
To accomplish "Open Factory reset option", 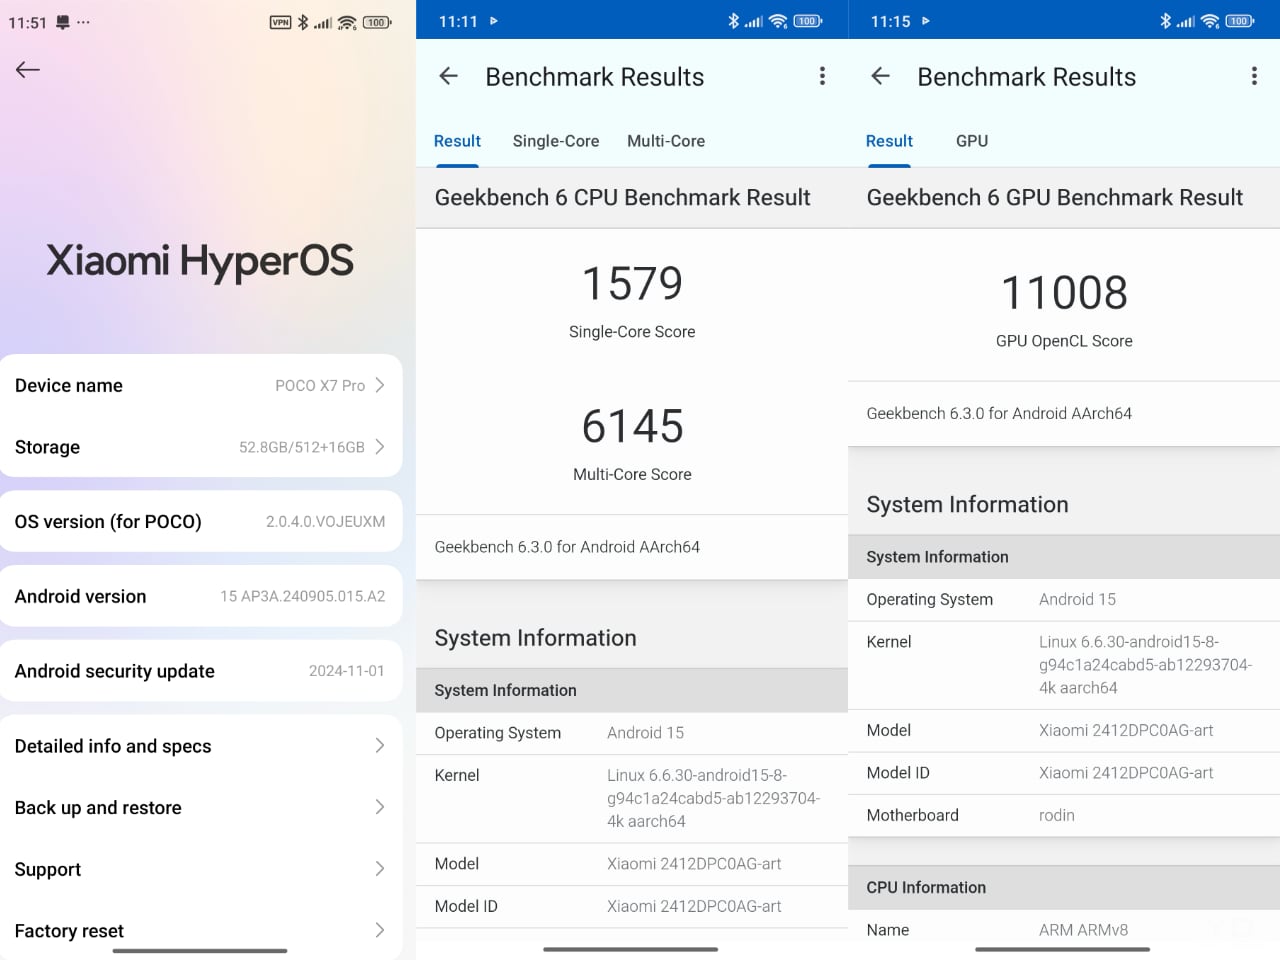I will 200,931.
